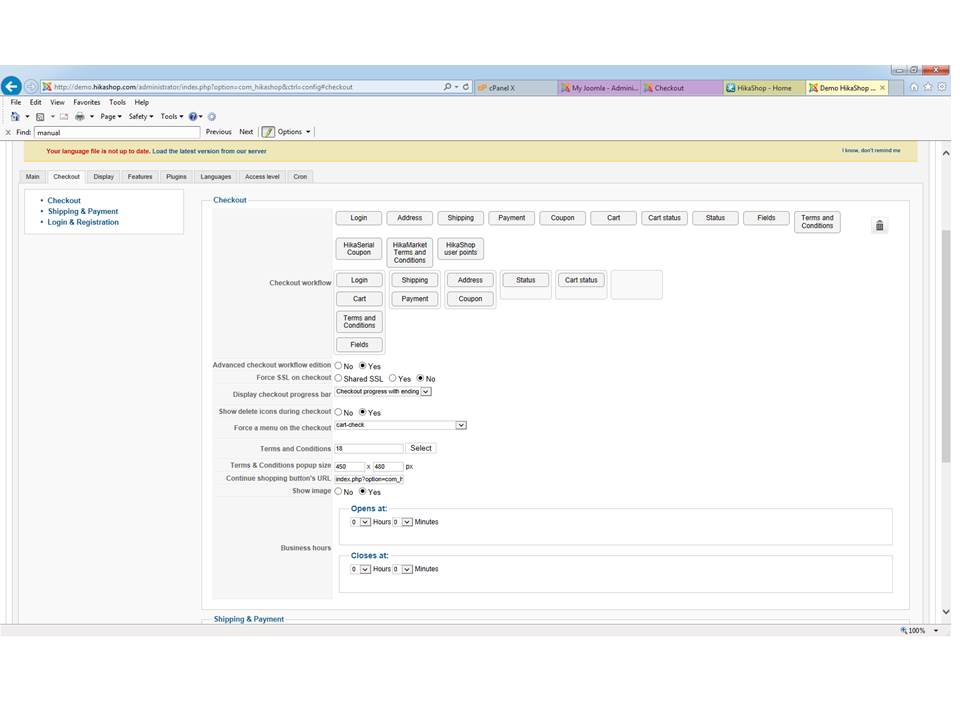Open favorites with the star icon

pyautogui.click(x=927, y=87)
